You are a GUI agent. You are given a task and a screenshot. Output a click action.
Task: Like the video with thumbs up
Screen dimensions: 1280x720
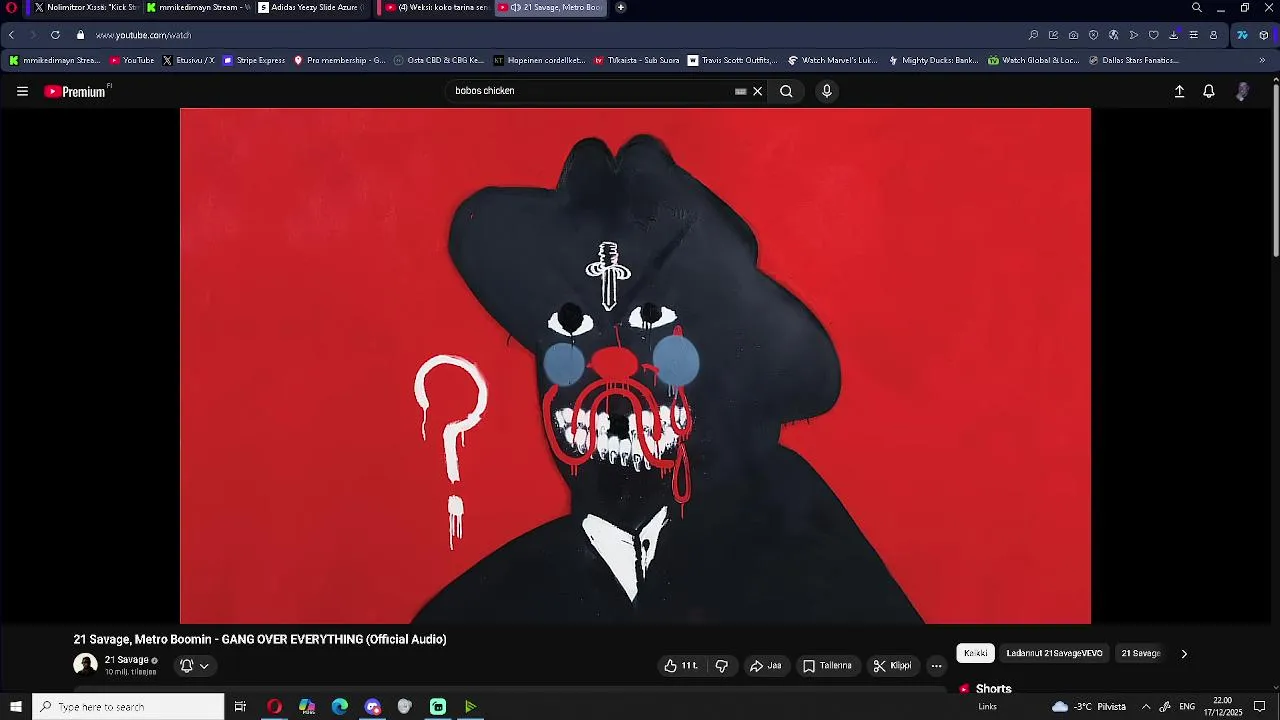click(680, 666)
